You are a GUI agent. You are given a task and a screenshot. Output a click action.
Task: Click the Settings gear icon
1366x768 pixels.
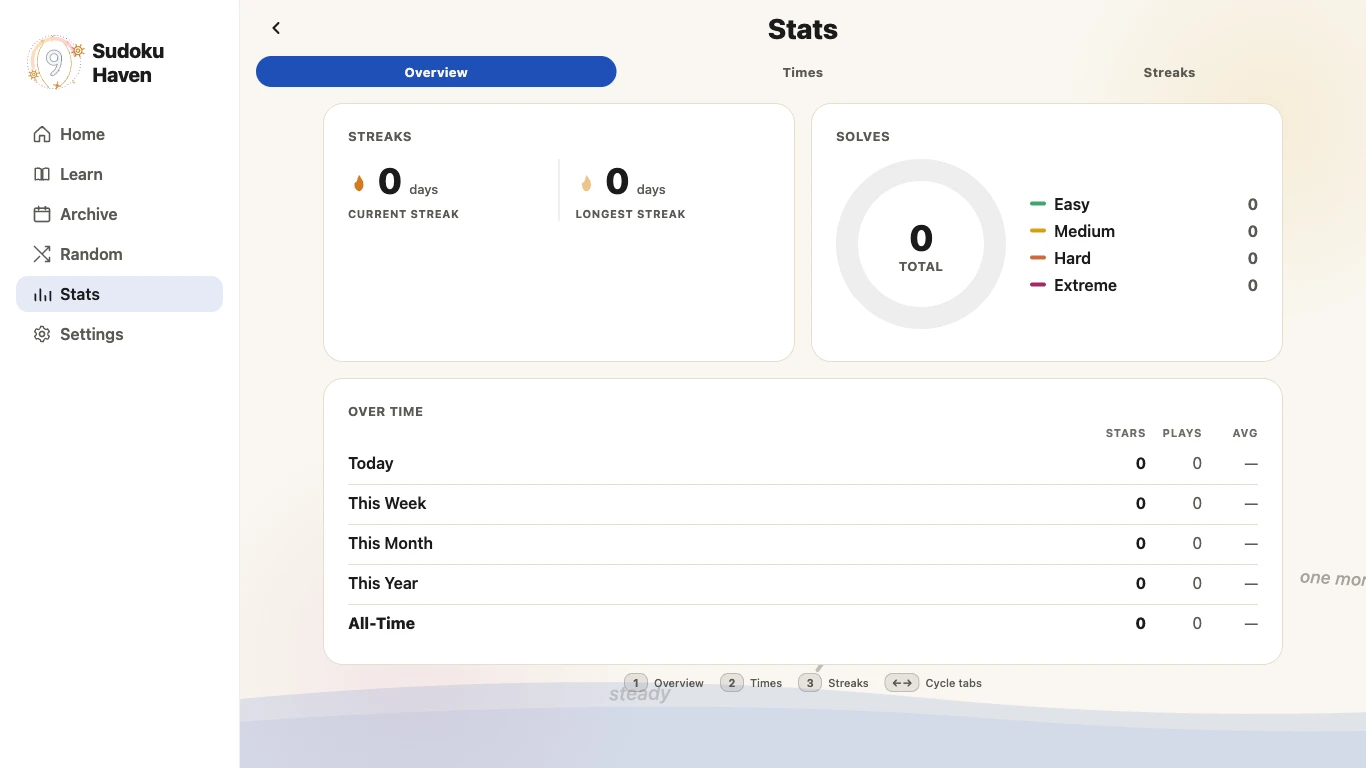coord(42,334)
